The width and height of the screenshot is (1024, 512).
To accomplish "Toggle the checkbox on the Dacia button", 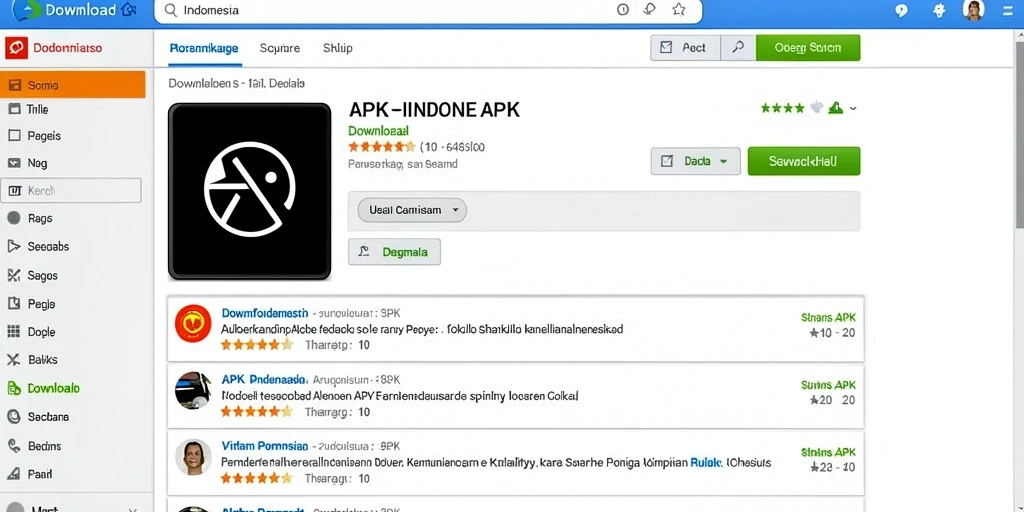I will [x=667, y=161].
